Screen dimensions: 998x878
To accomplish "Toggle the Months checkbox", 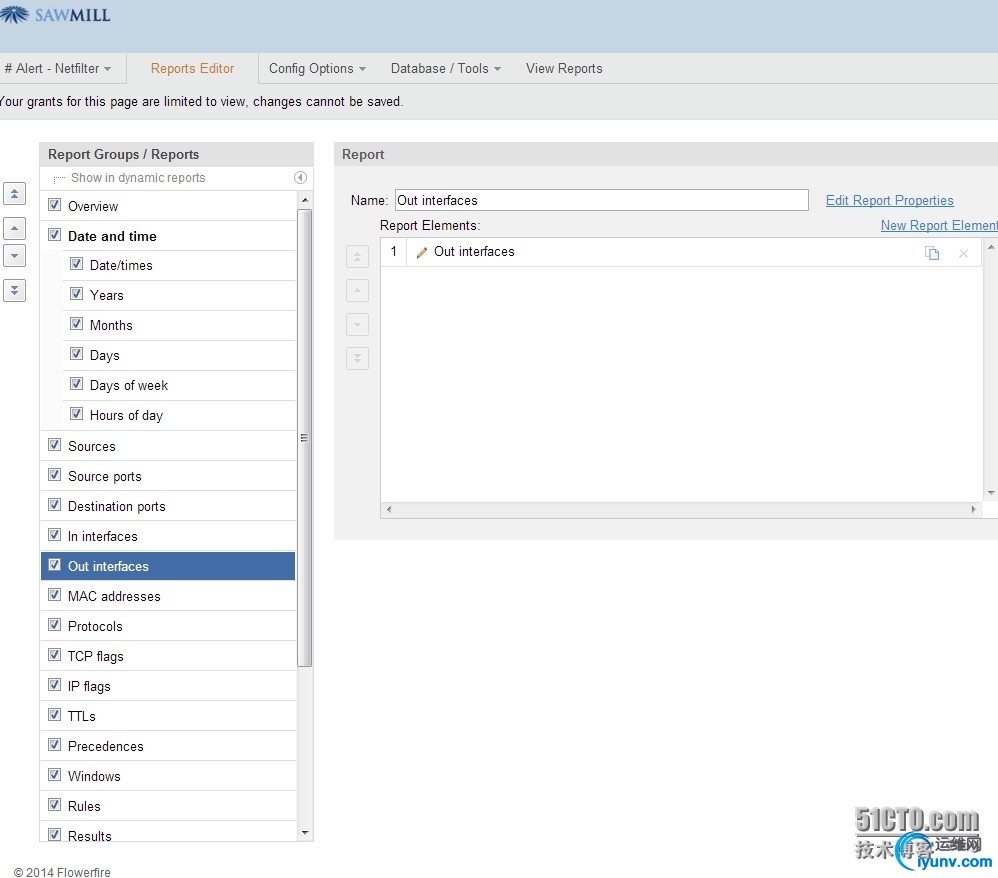I will coord(76,323).
